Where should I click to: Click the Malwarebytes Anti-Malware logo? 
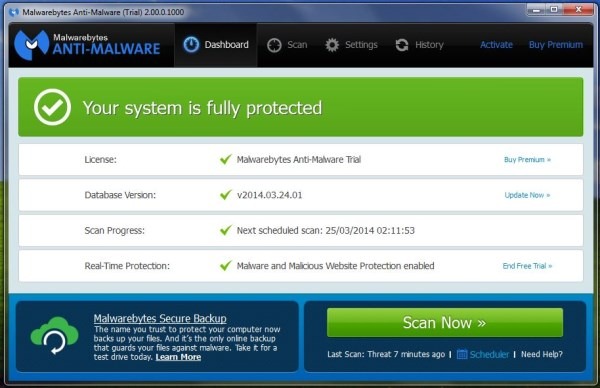(87, 44)
